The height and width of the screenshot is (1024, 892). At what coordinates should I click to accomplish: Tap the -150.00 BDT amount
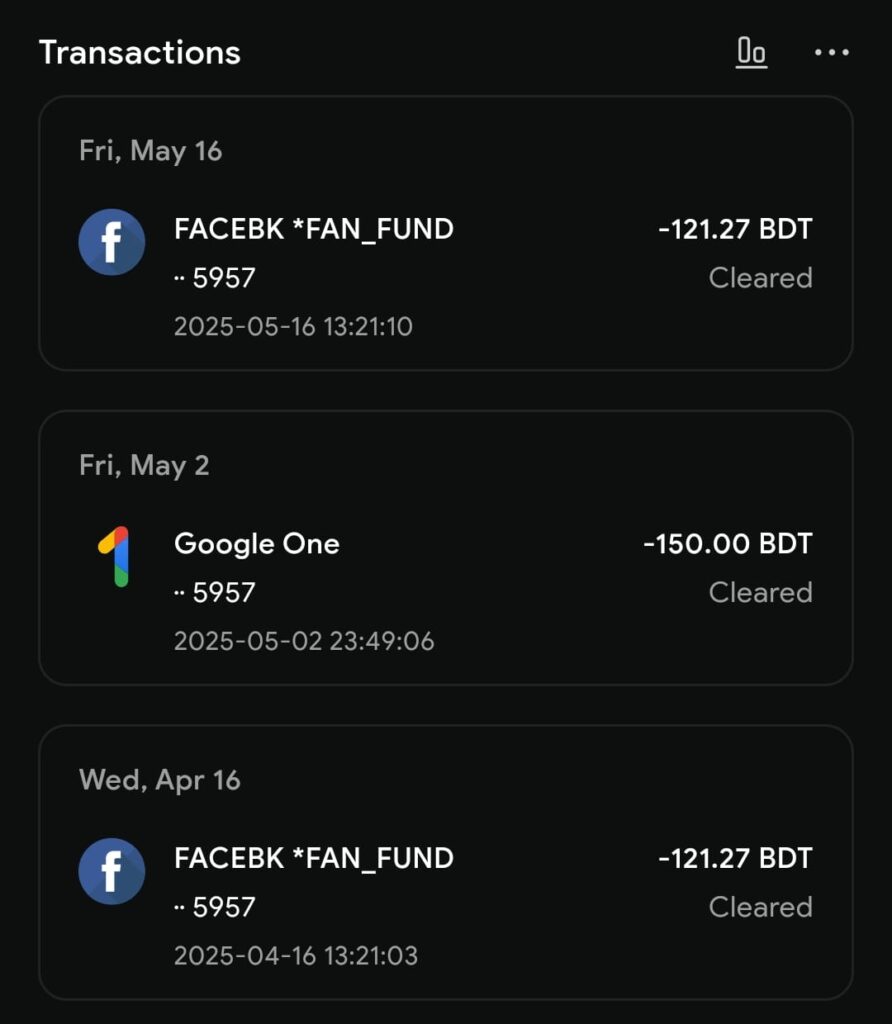[728, 543]
